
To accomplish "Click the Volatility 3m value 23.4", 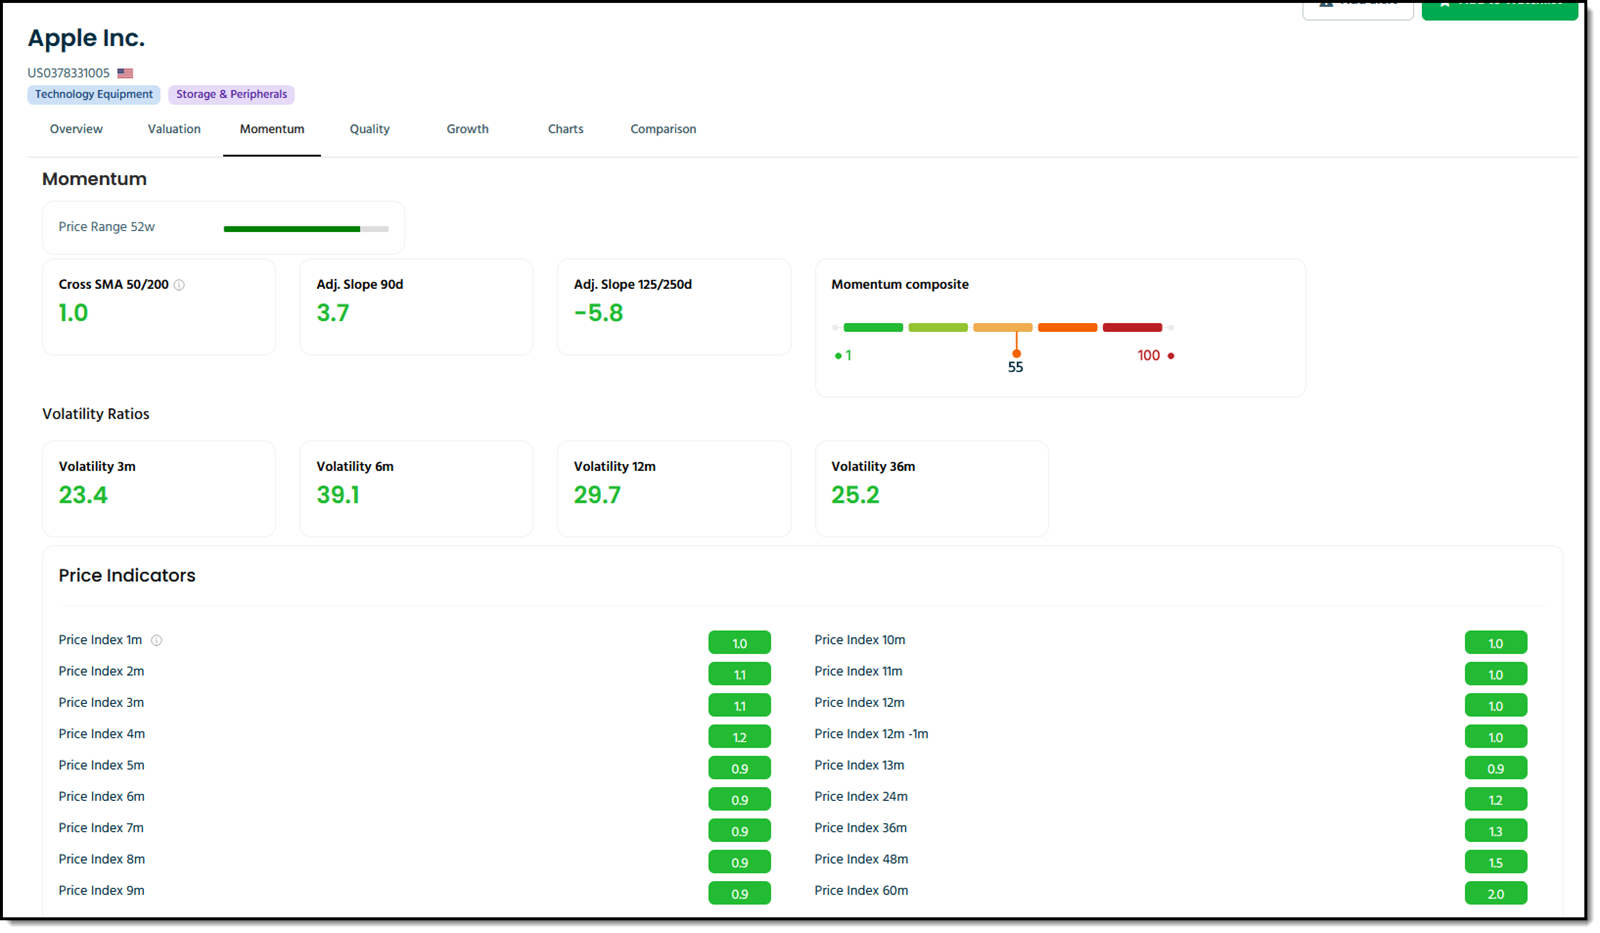I will click(x=83, y=495).
